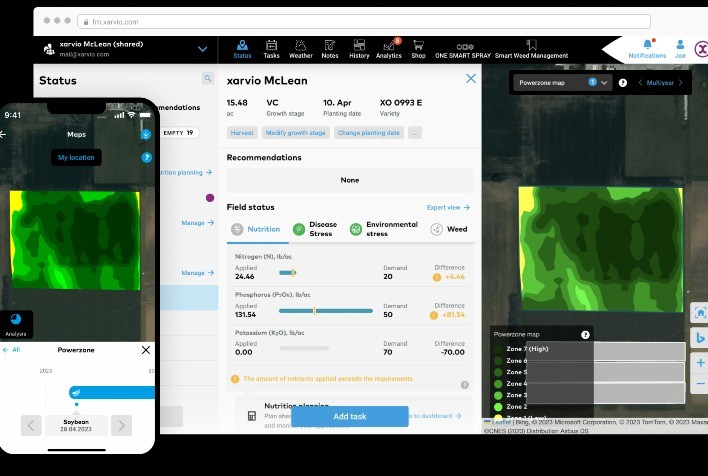Open the History section
Screen dimensions: 708x476
359,49
